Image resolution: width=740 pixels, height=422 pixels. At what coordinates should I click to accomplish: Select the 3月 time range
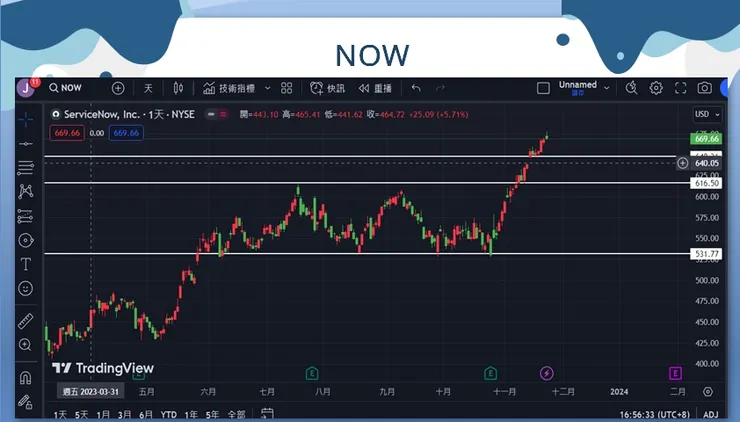[124, 414]
